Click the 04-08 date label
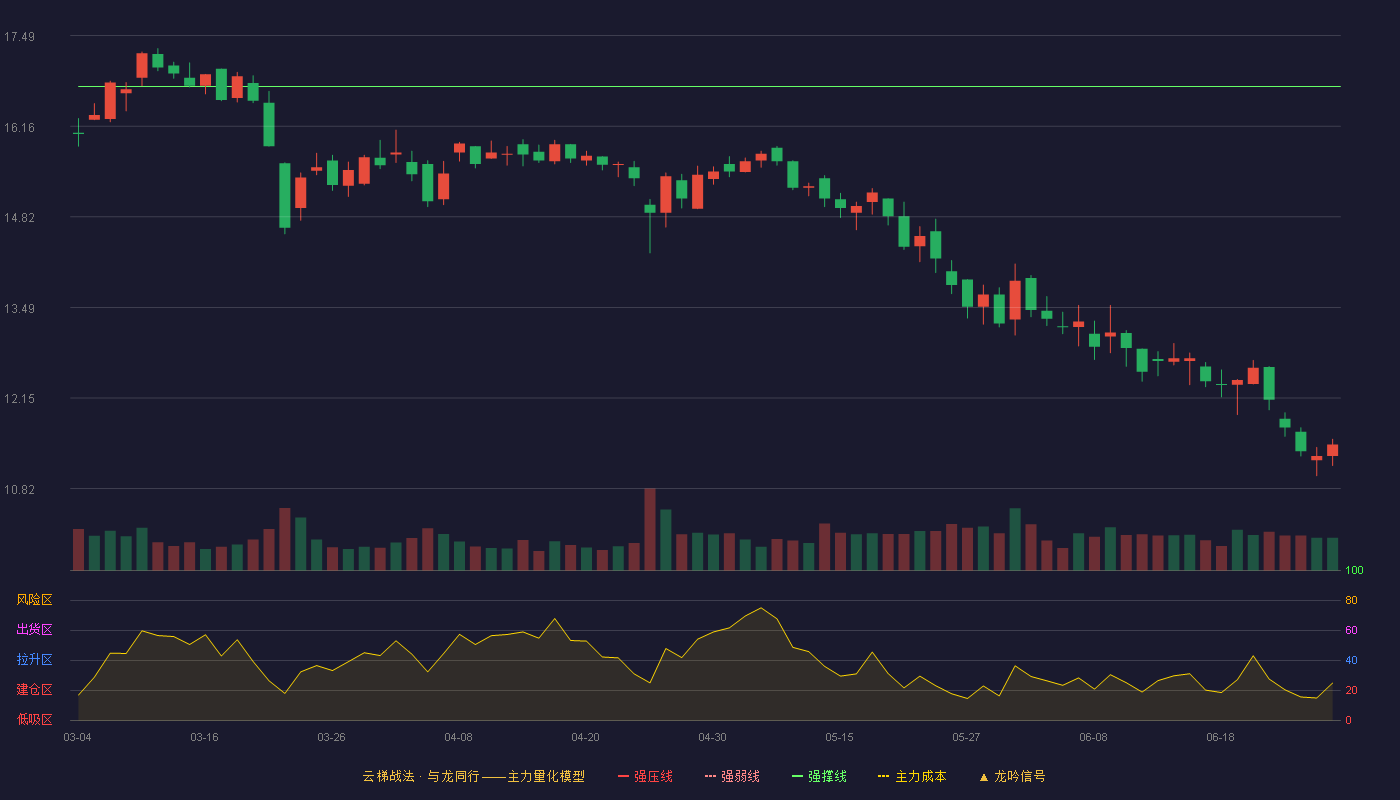Screen dimensions: 1400x800 pos(458,737)
